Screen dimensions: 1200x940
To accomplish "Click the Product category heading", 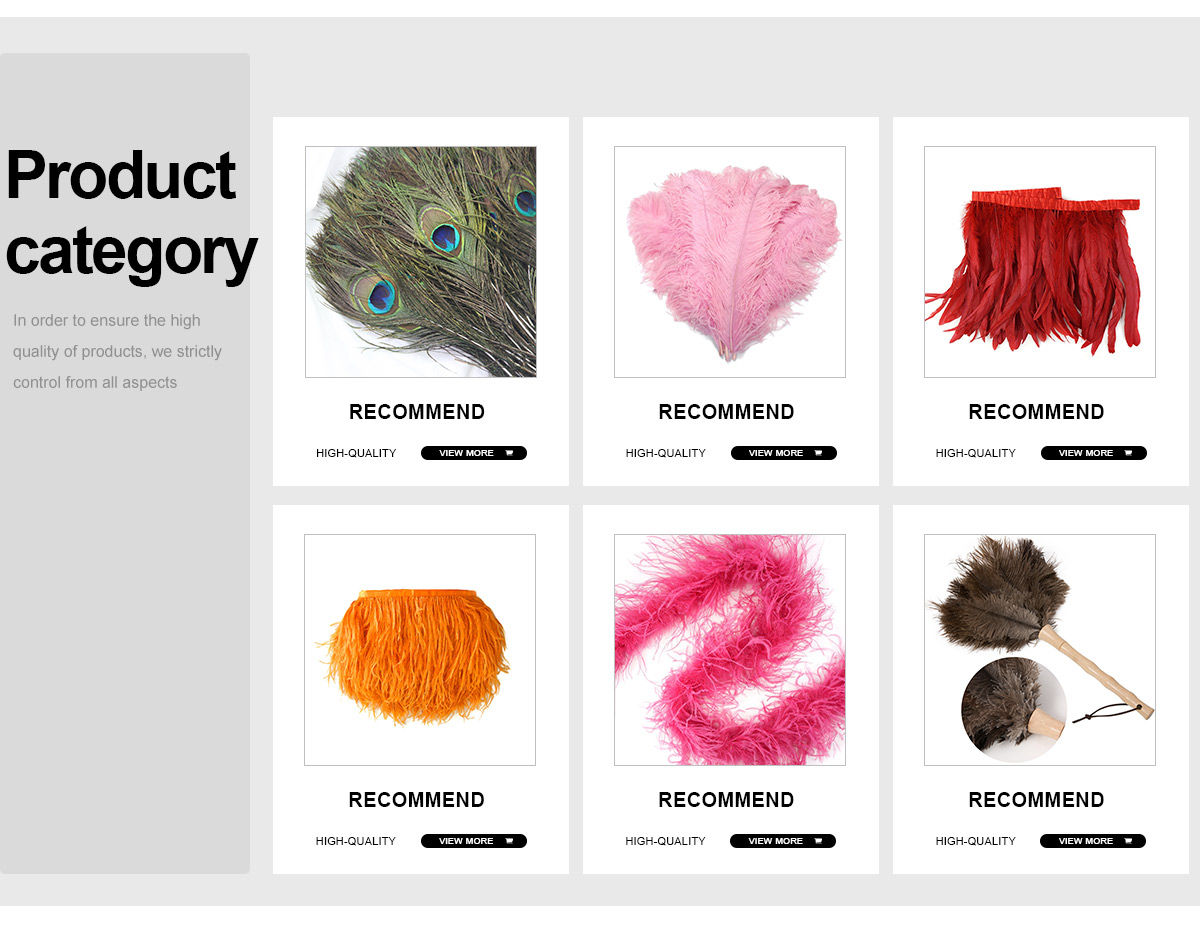I will point(130,213).
